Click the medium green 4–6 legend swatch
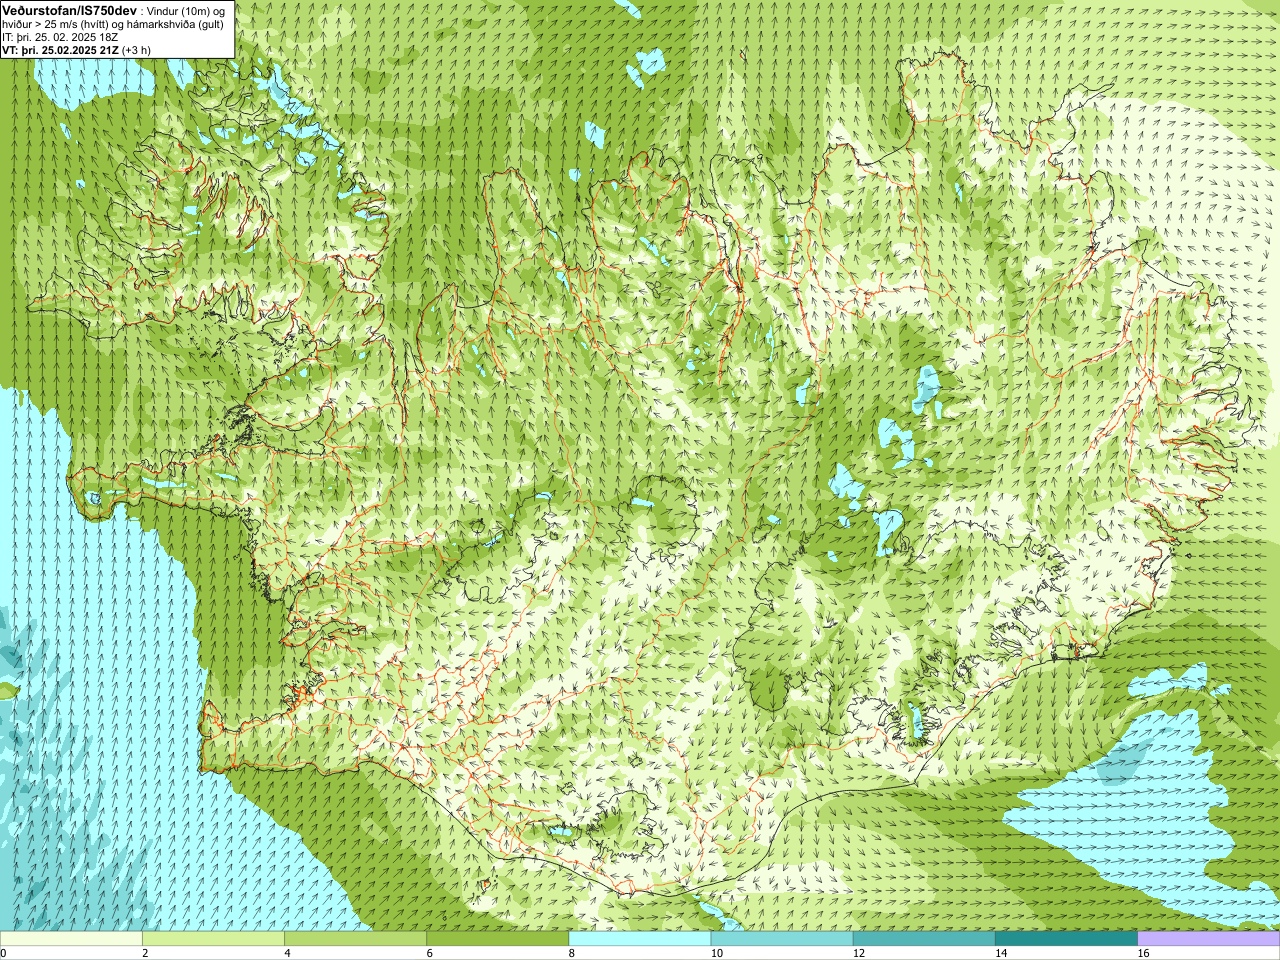This screenshot has height=960, width=1280. click(355, 939)
